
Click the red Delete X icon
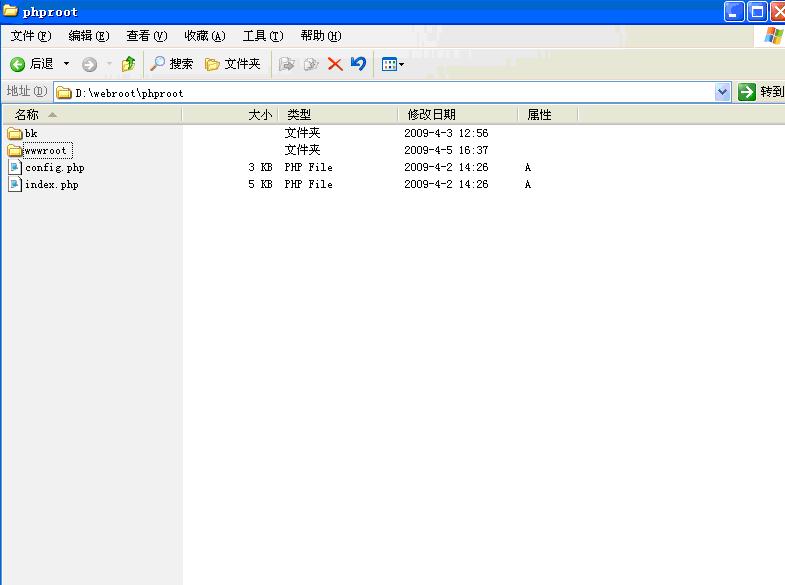(x=335, y=64)
